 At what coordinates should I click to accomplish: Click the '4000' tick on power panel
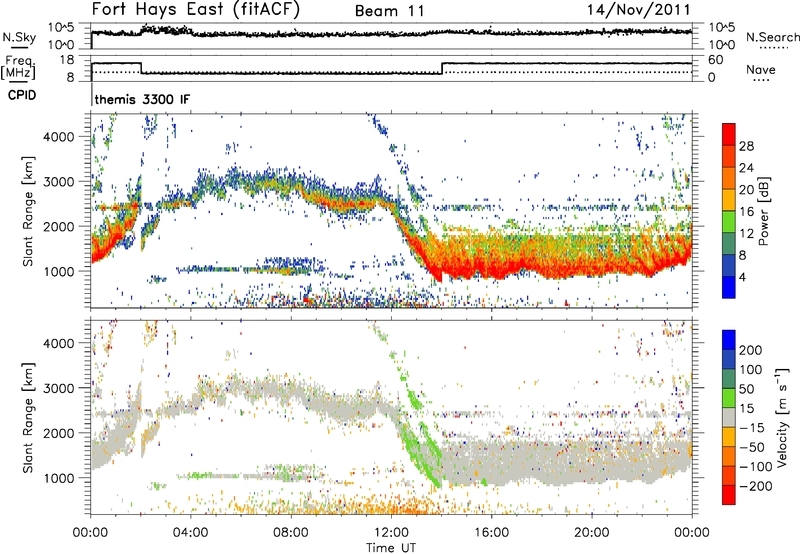tap(58, 137)
